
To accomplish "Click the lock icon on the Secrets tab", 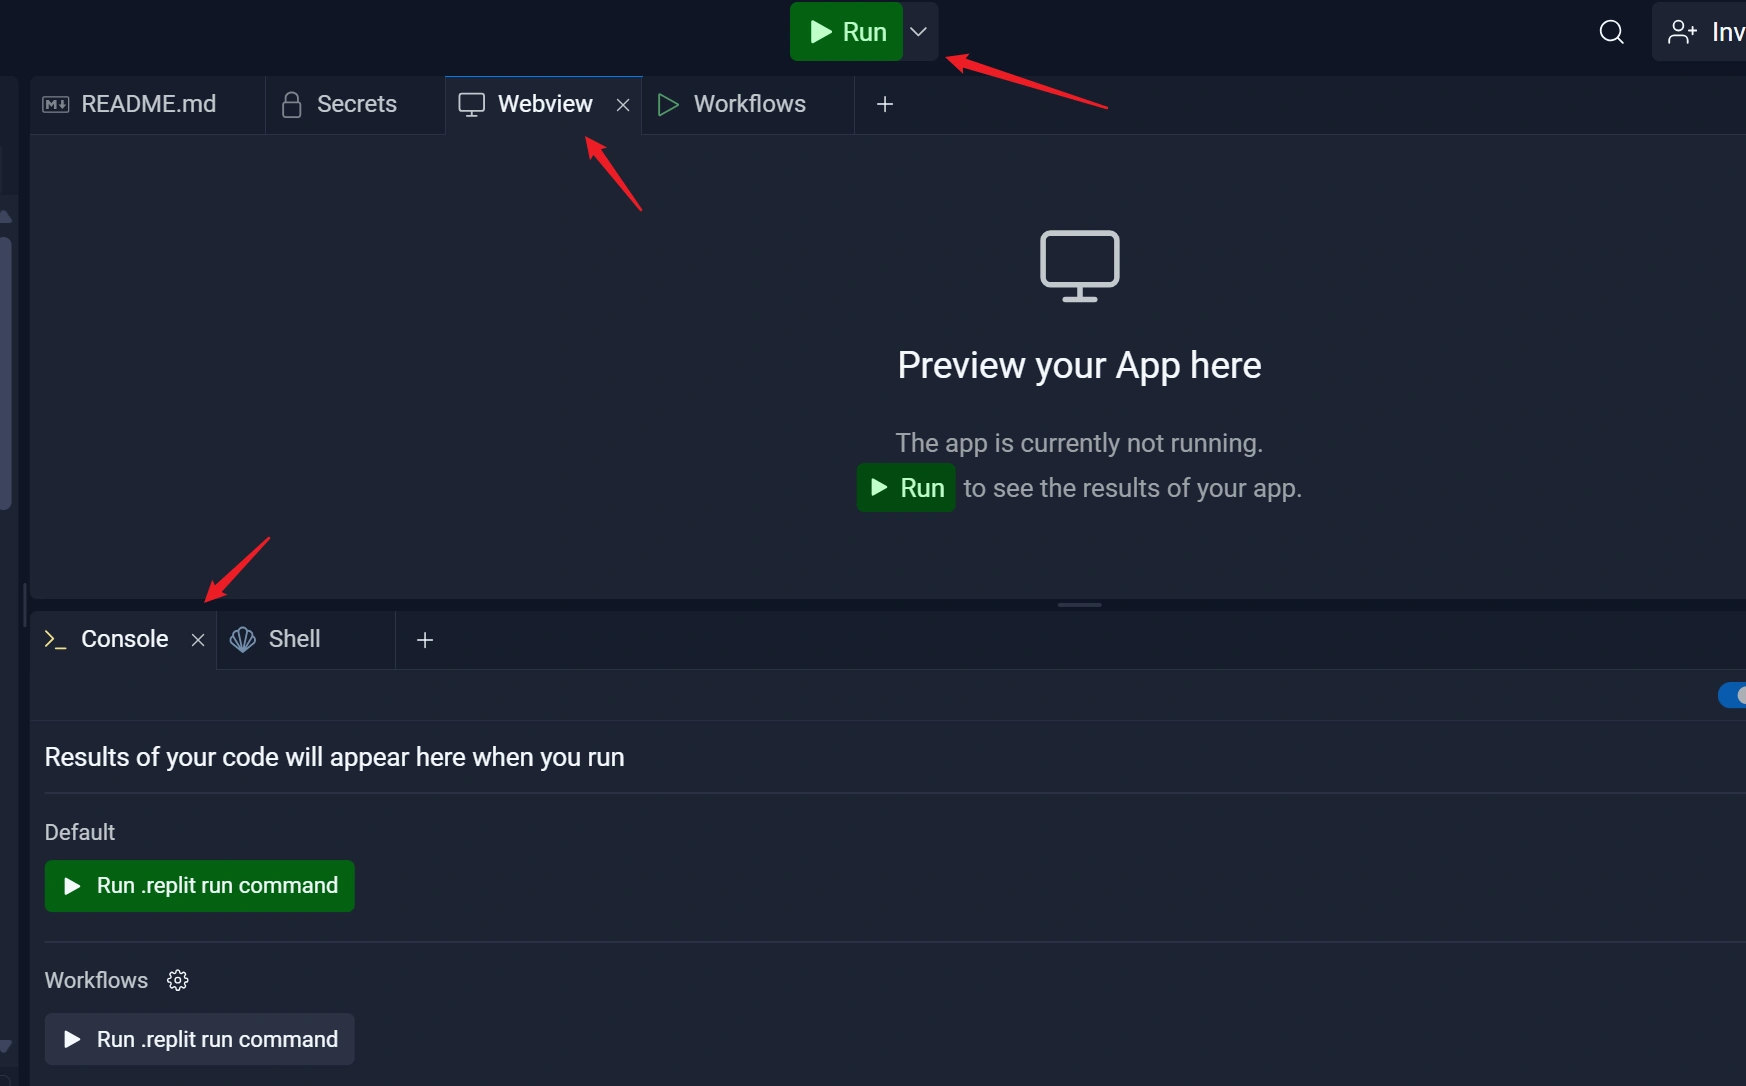I will [291, 104].
